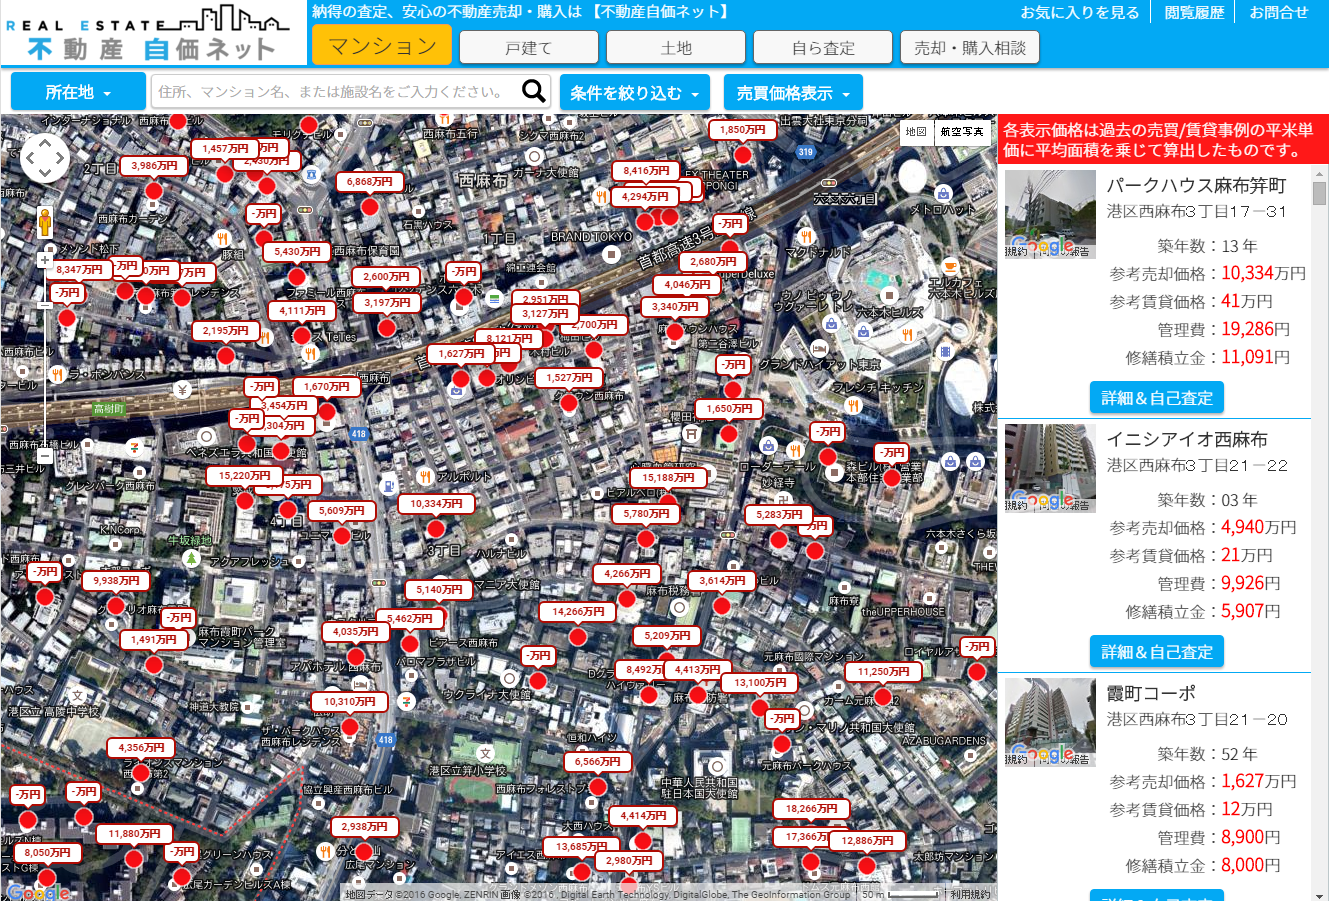The image size is (1329, 901).
Task: Zoom in with the map plus button
Action: [x=45, y=260]
